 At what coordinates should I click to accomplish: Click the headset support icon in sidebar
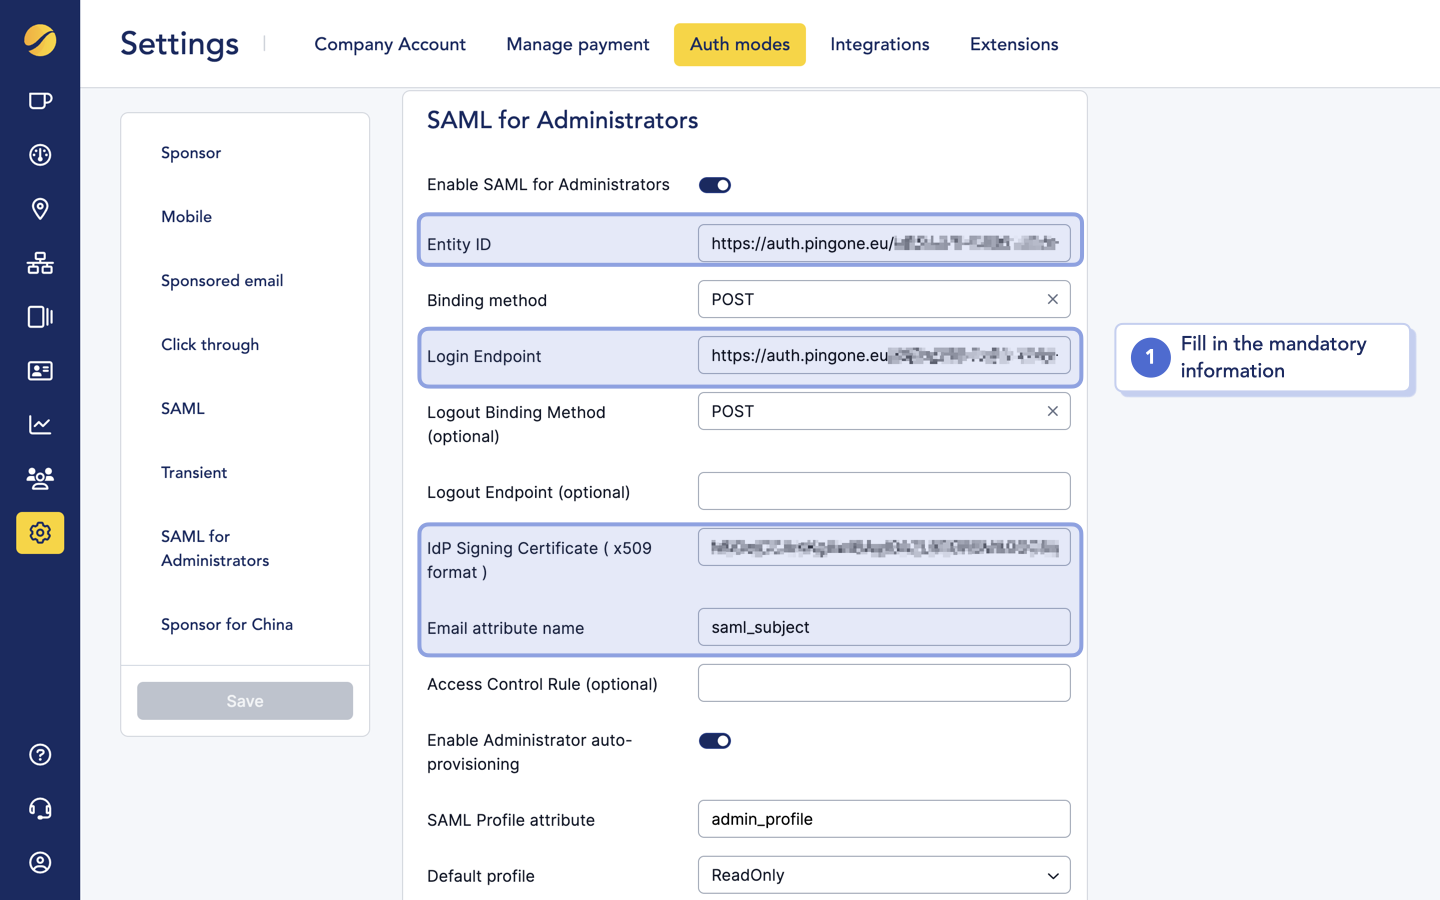click(x=39, y=809)
